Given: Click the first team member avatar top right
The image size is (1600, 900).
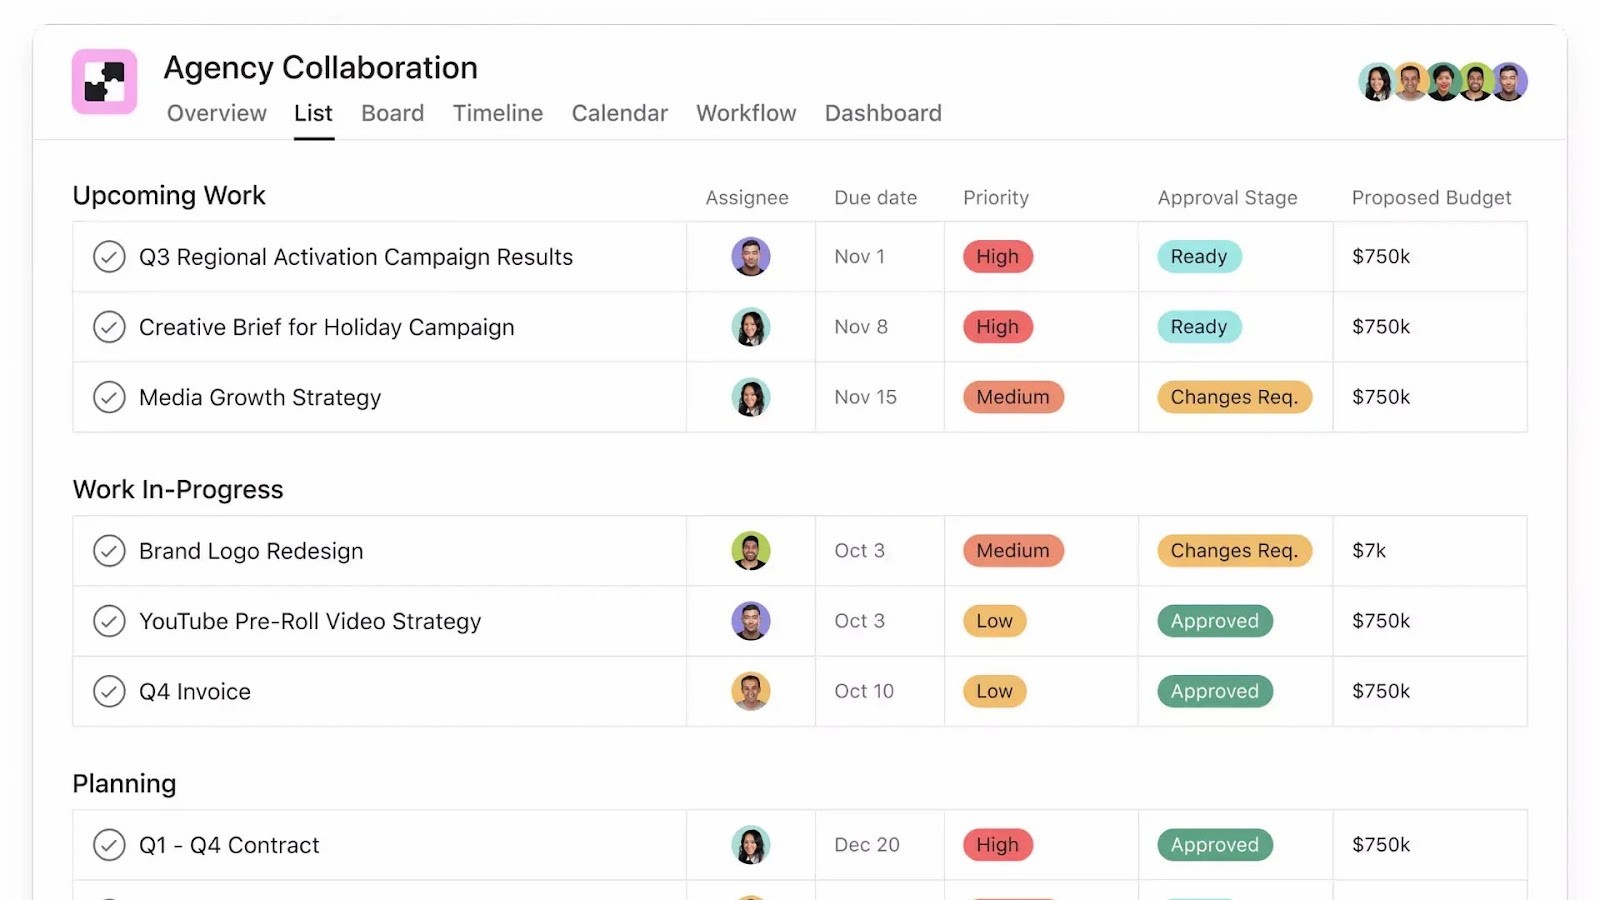Looking at the screenshot, I should (1377, 82).
